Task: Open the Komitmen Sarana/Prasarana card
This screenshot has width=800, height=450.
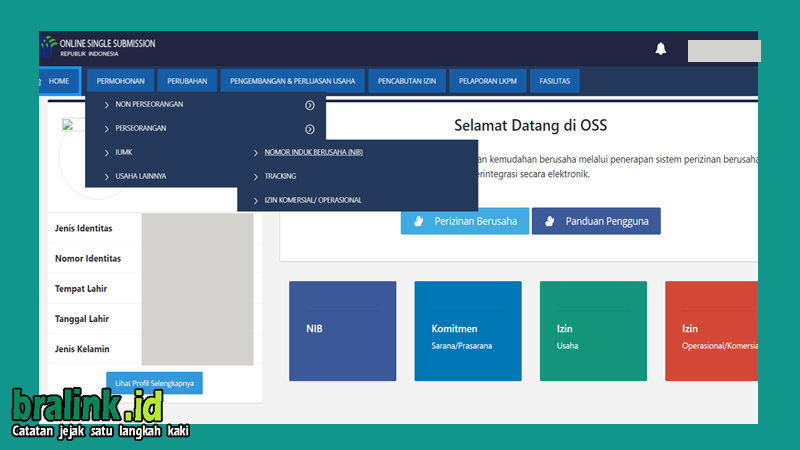Action: [x=468, y=331]
